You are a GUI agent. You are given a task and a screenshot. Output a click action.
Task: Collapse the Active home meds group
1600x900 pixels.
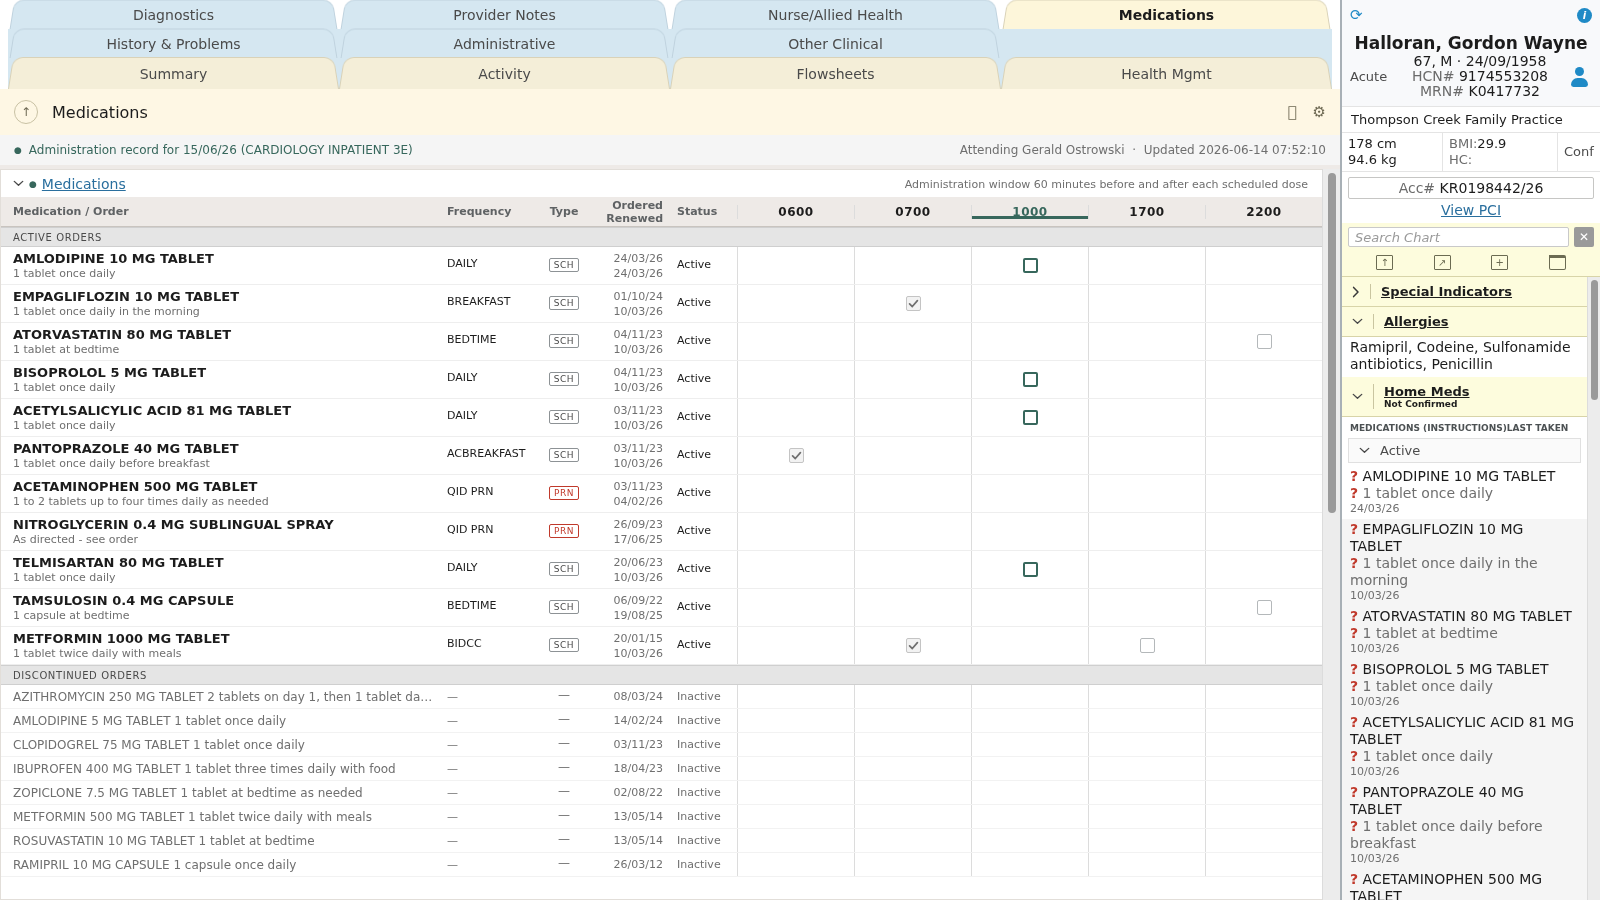tap(1364, 451)
